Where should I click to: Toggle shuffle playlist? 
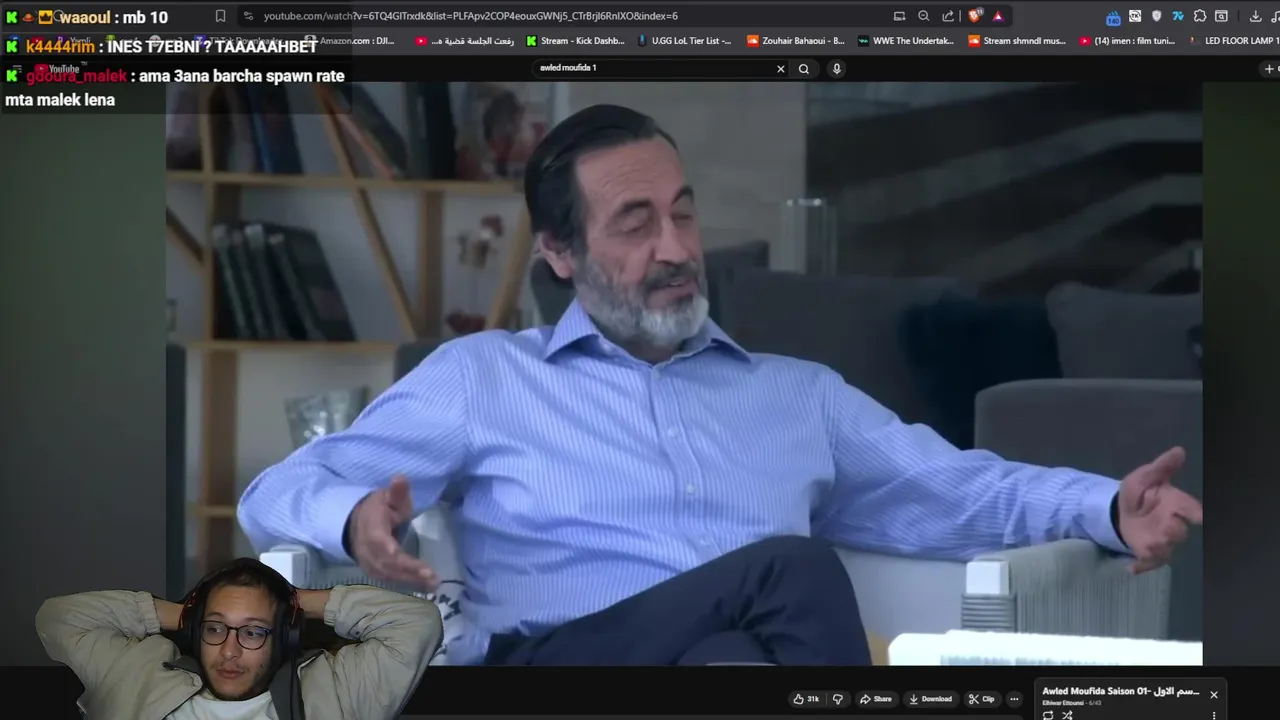point(1067,715)
